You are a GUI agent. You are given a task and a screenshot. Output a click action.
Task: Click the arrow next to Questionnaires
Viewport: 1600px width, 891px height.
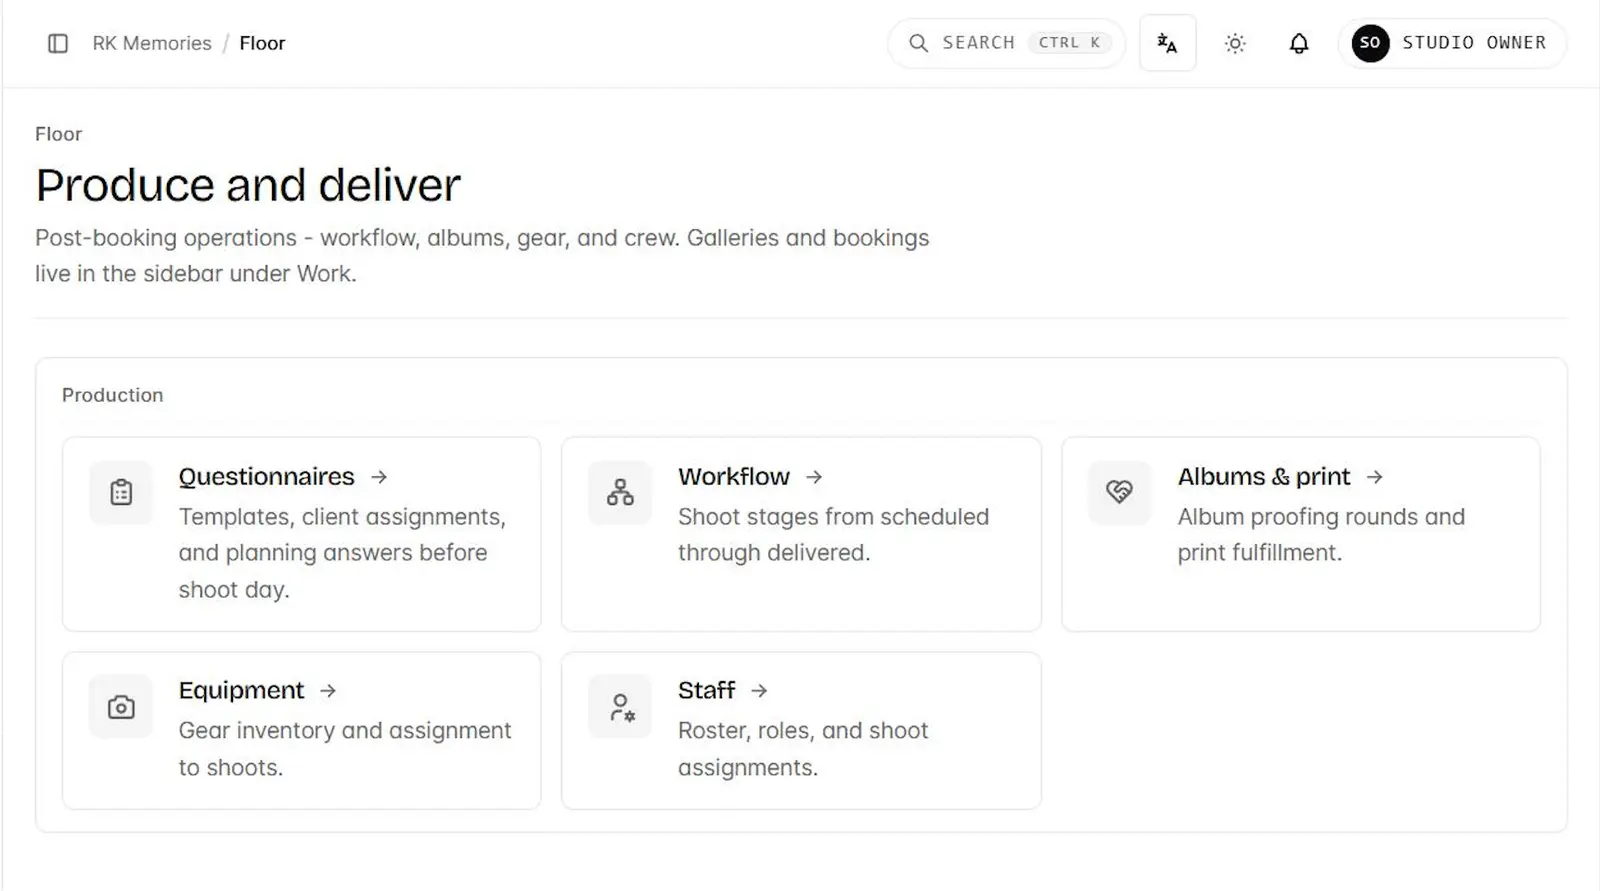coord(379,477)
